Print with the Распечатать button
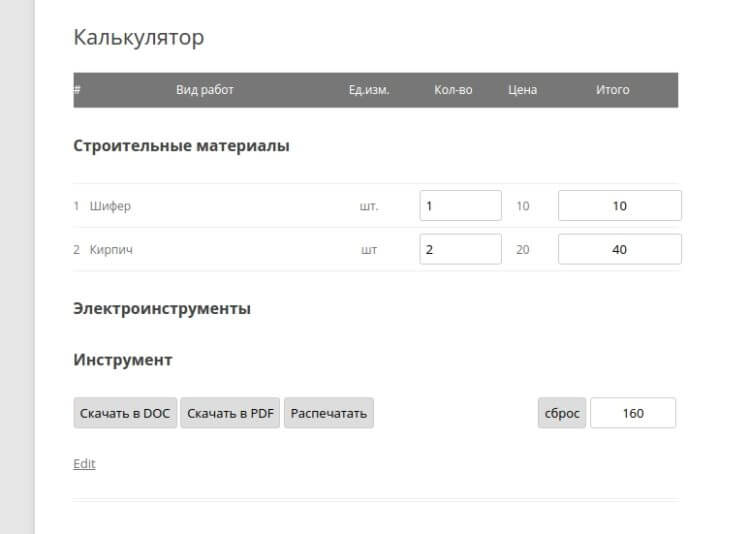 pos(329,413)
